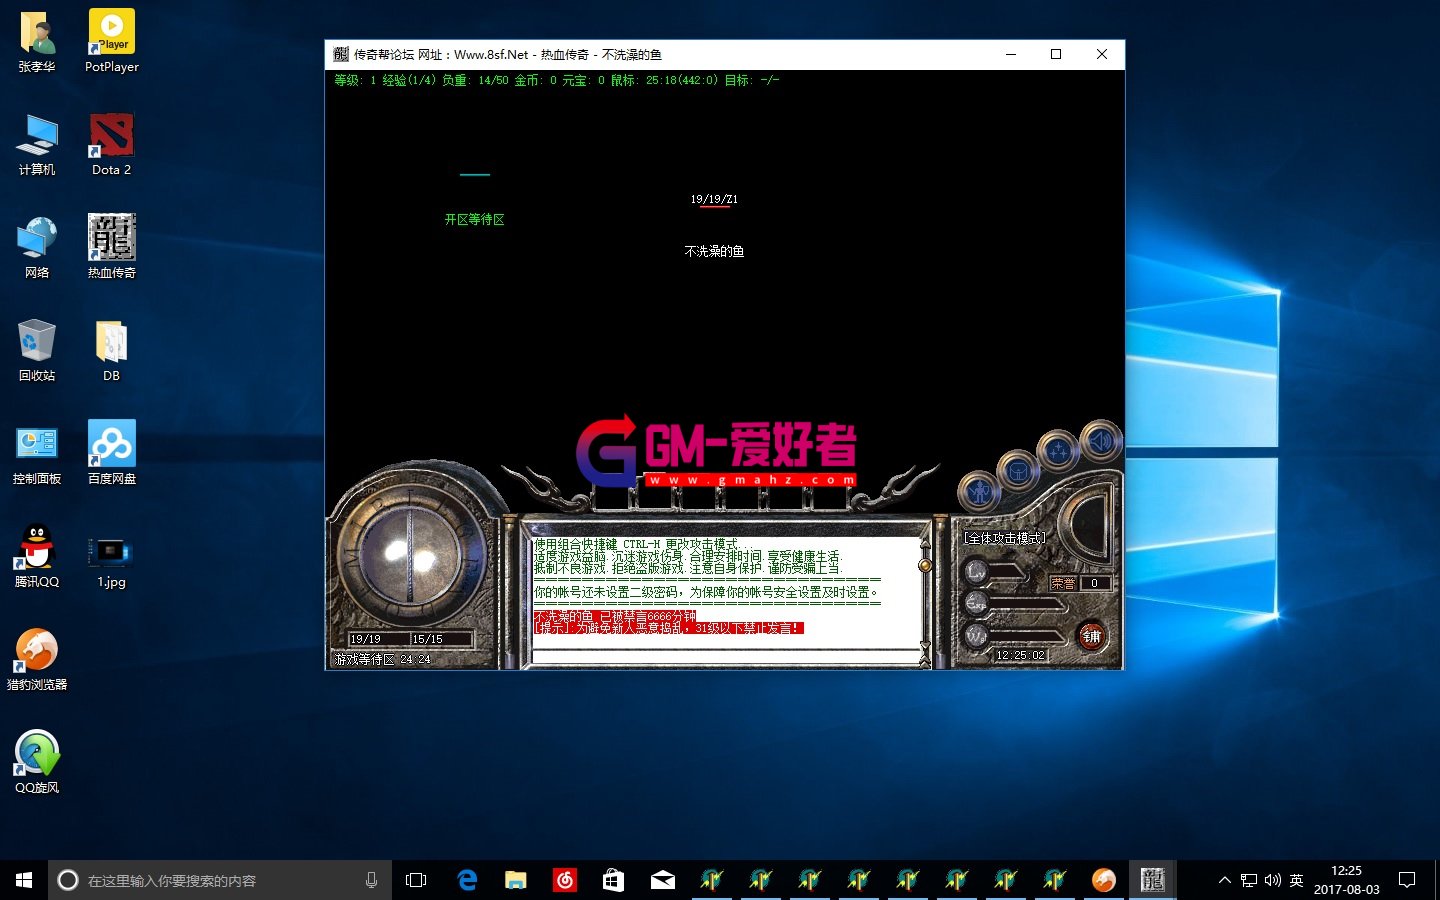
Task: Select the 控制面板 desktop icon
Action: click(x=37, y=454)
